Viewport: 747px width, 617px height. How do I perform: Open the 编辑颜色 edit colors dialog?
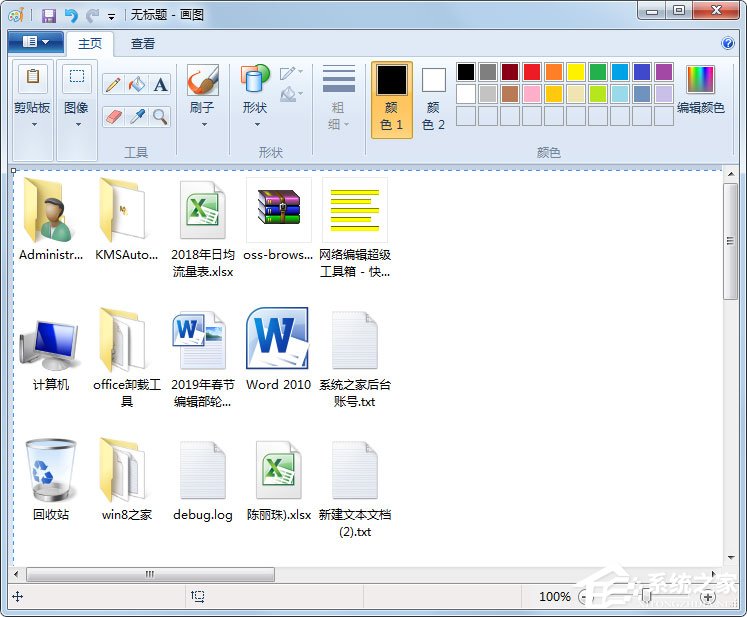tap(700, 90)
